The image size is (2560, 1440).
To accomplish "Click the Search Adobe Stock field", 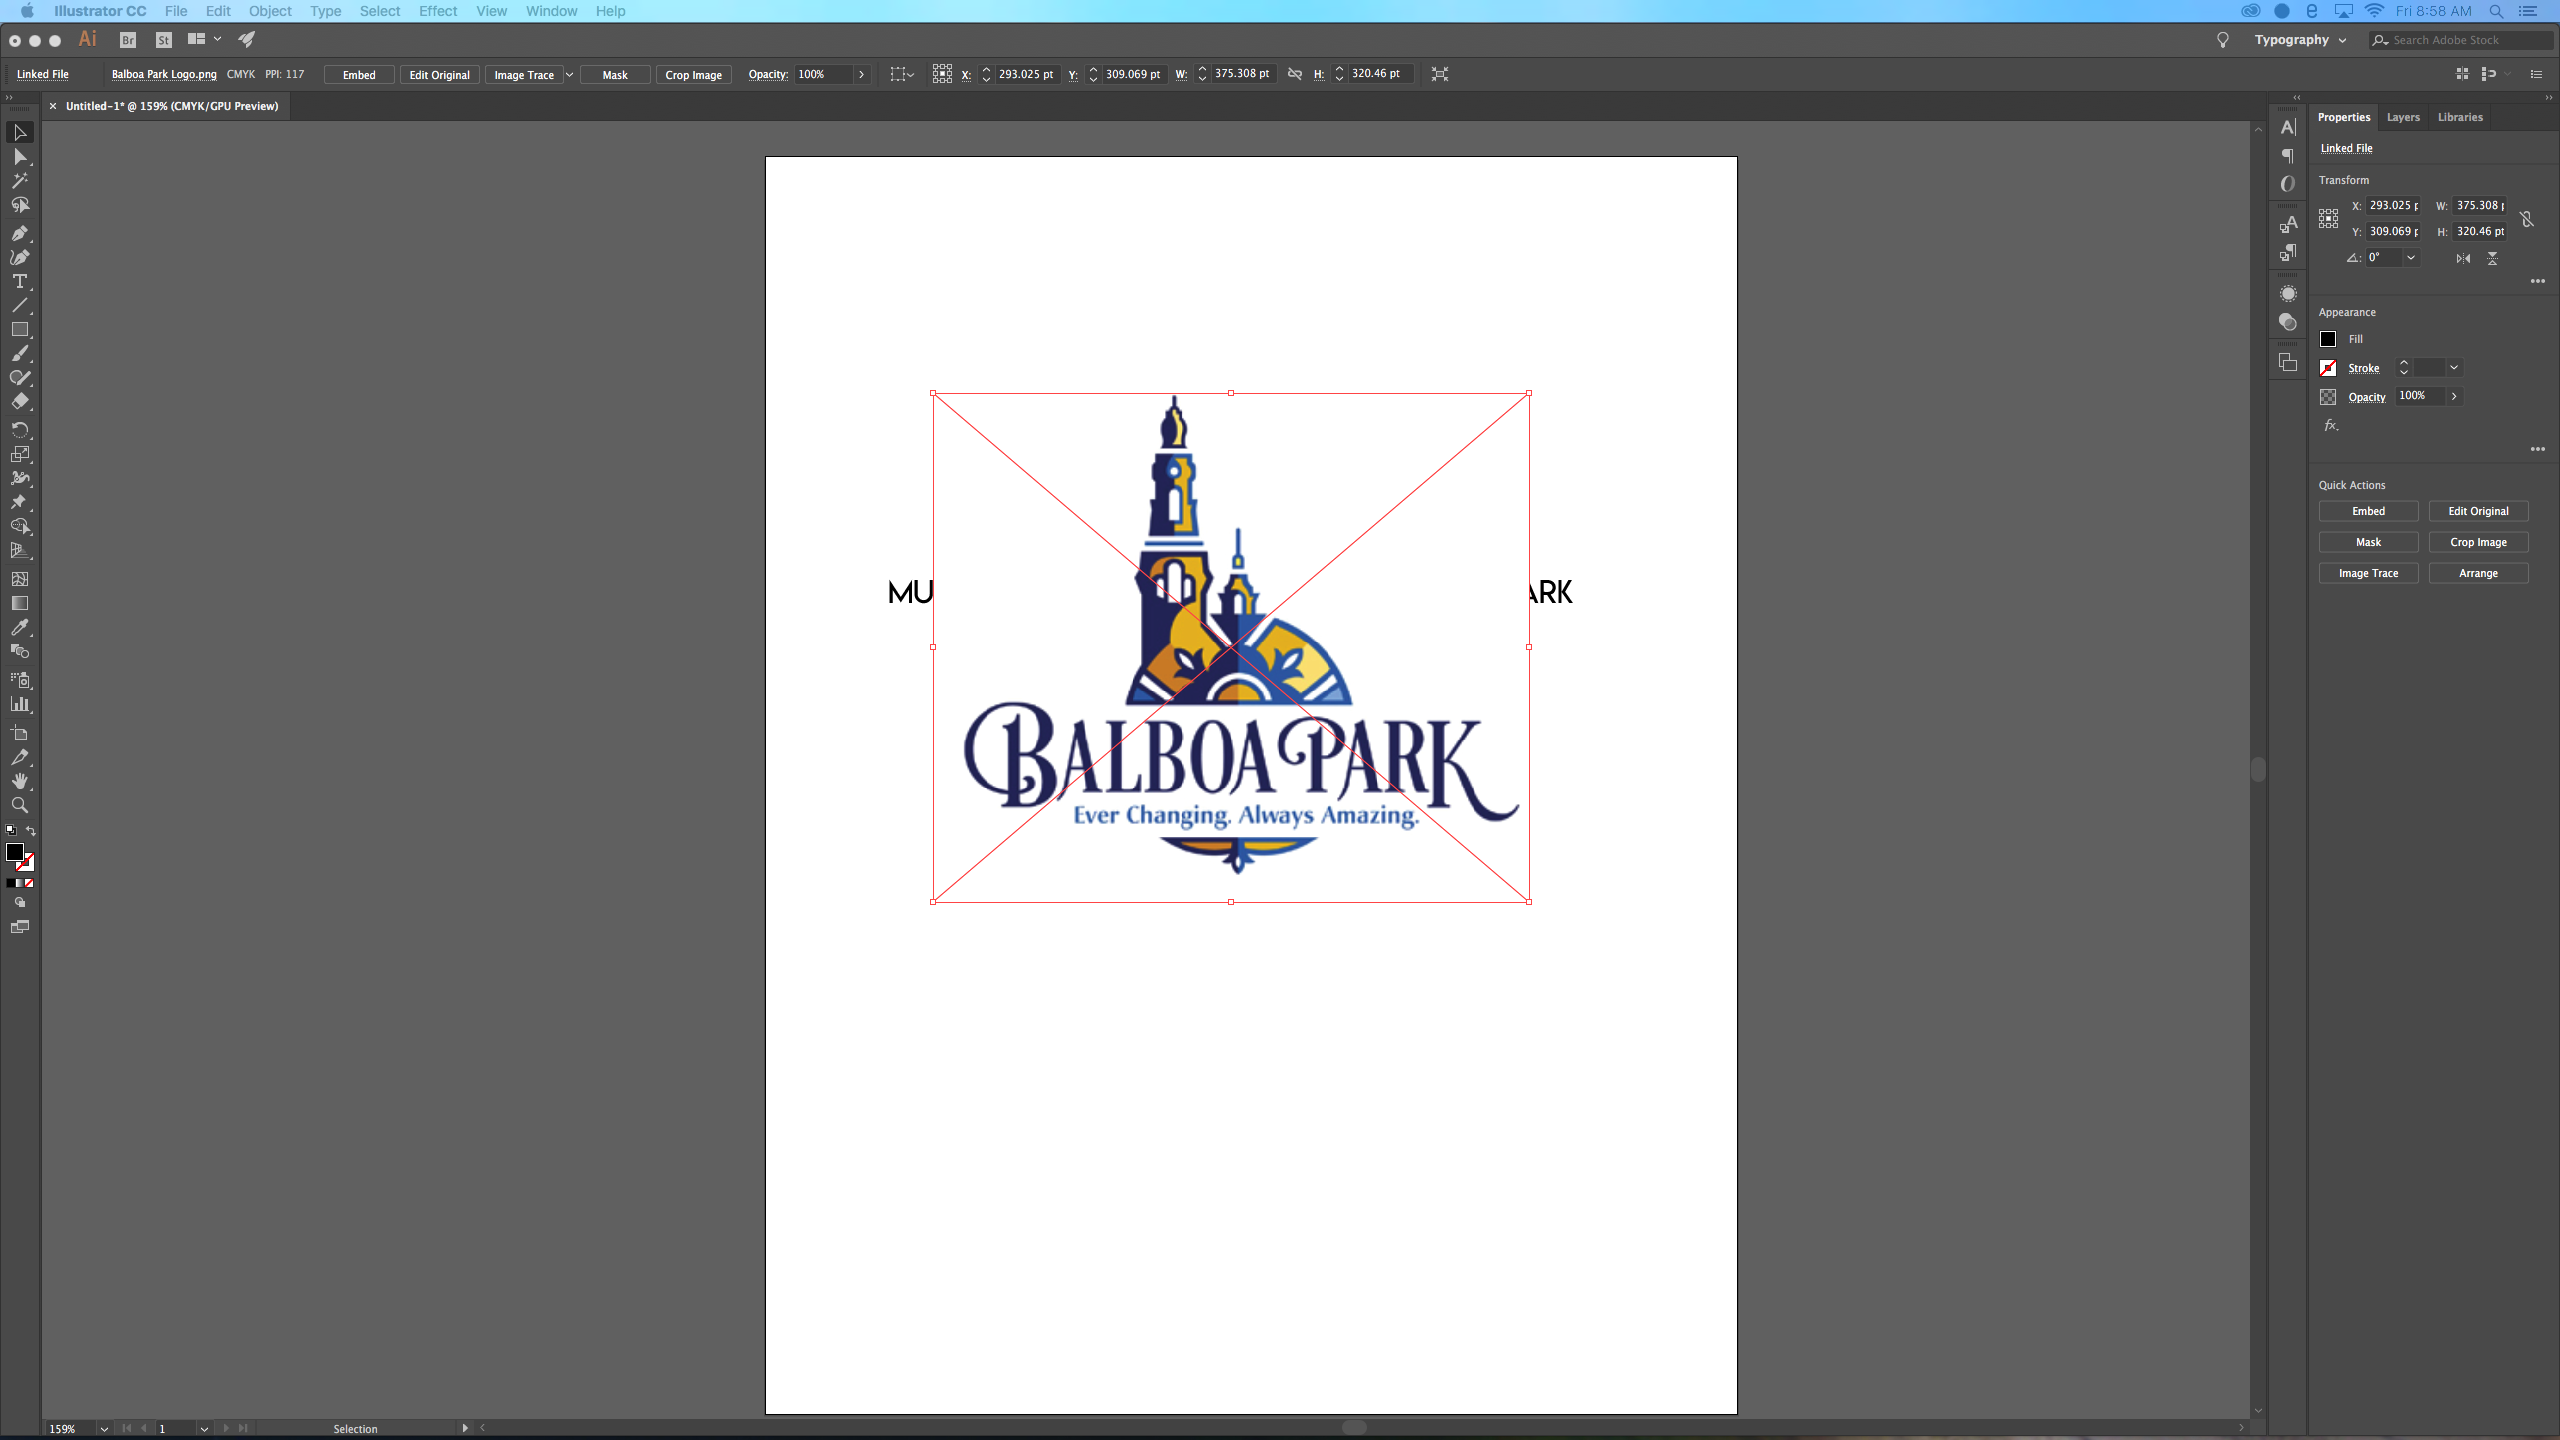I will pos(2461,40).
